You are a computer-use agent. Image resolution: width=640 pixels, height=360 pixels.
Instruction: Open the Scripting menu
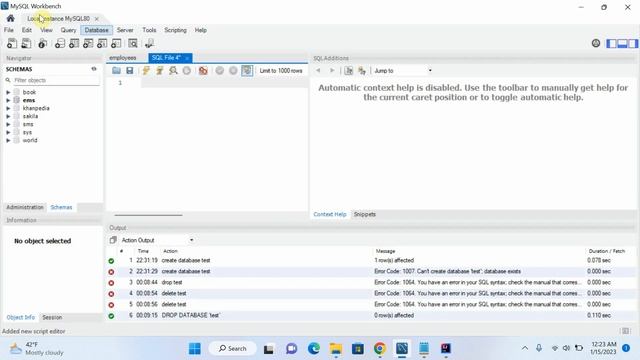pyautogui.click(x=175, y=30)
